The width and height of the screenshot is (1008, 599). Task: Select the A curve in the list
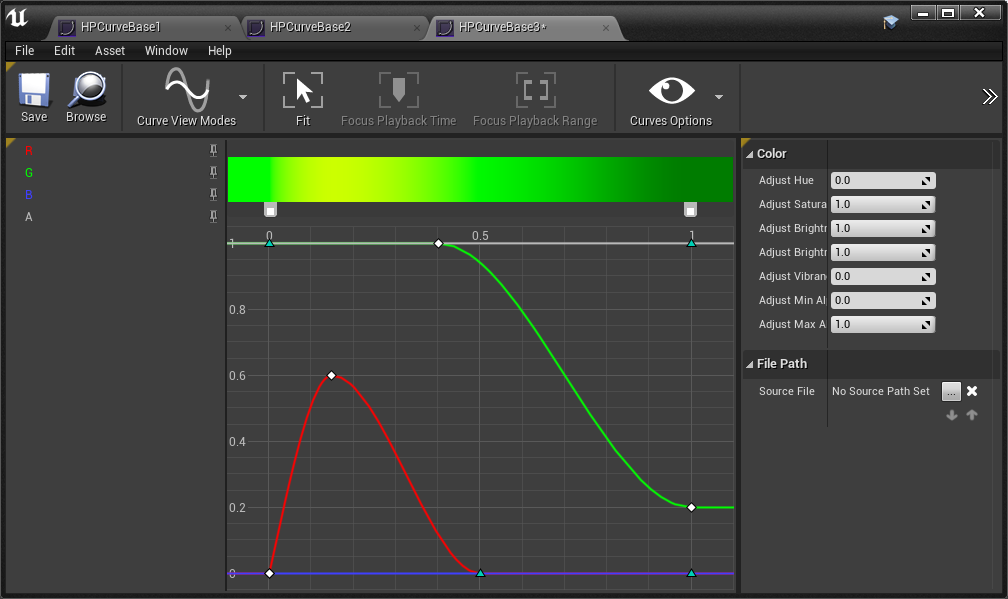pyautogui.click(x=28, y=217)
